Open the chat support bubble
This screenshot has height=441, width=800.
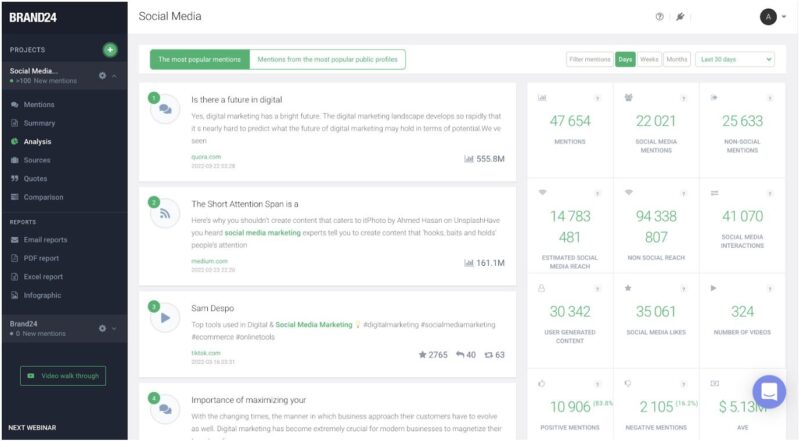769,391
